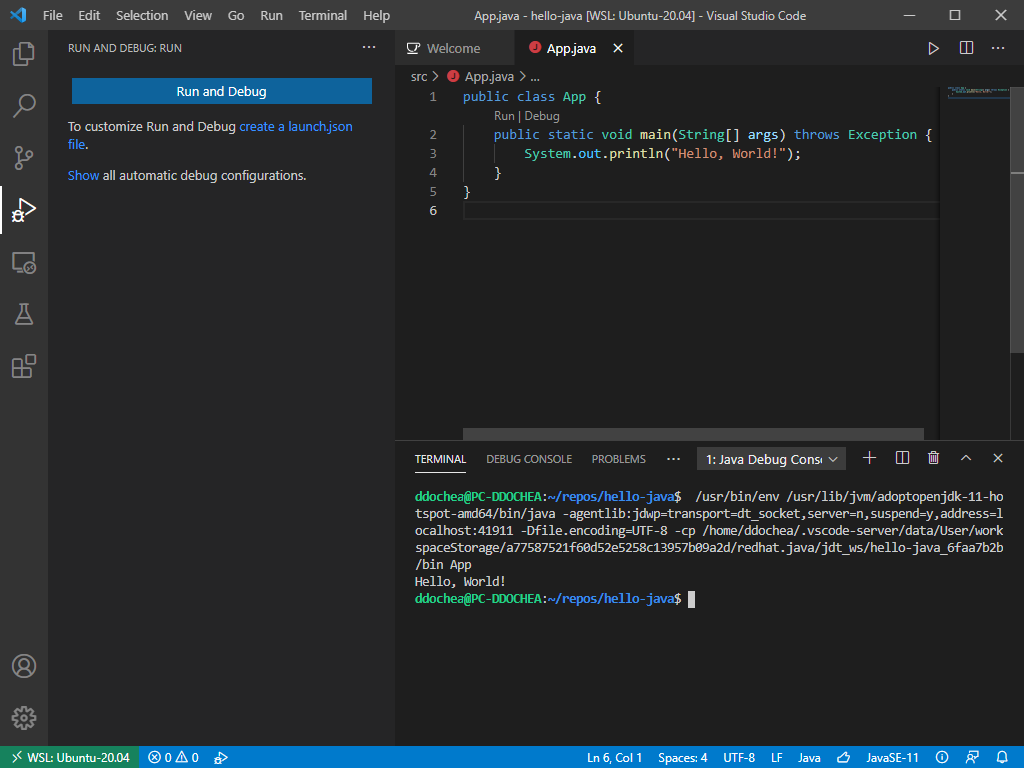Open the VS Code logo application menu

click(x=18, y=15)
